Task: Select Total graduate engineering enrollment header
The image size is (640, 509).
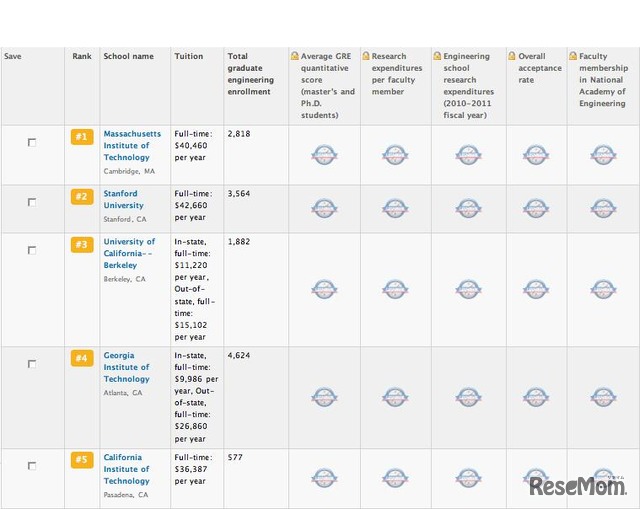Action: (x=251, y=74)
